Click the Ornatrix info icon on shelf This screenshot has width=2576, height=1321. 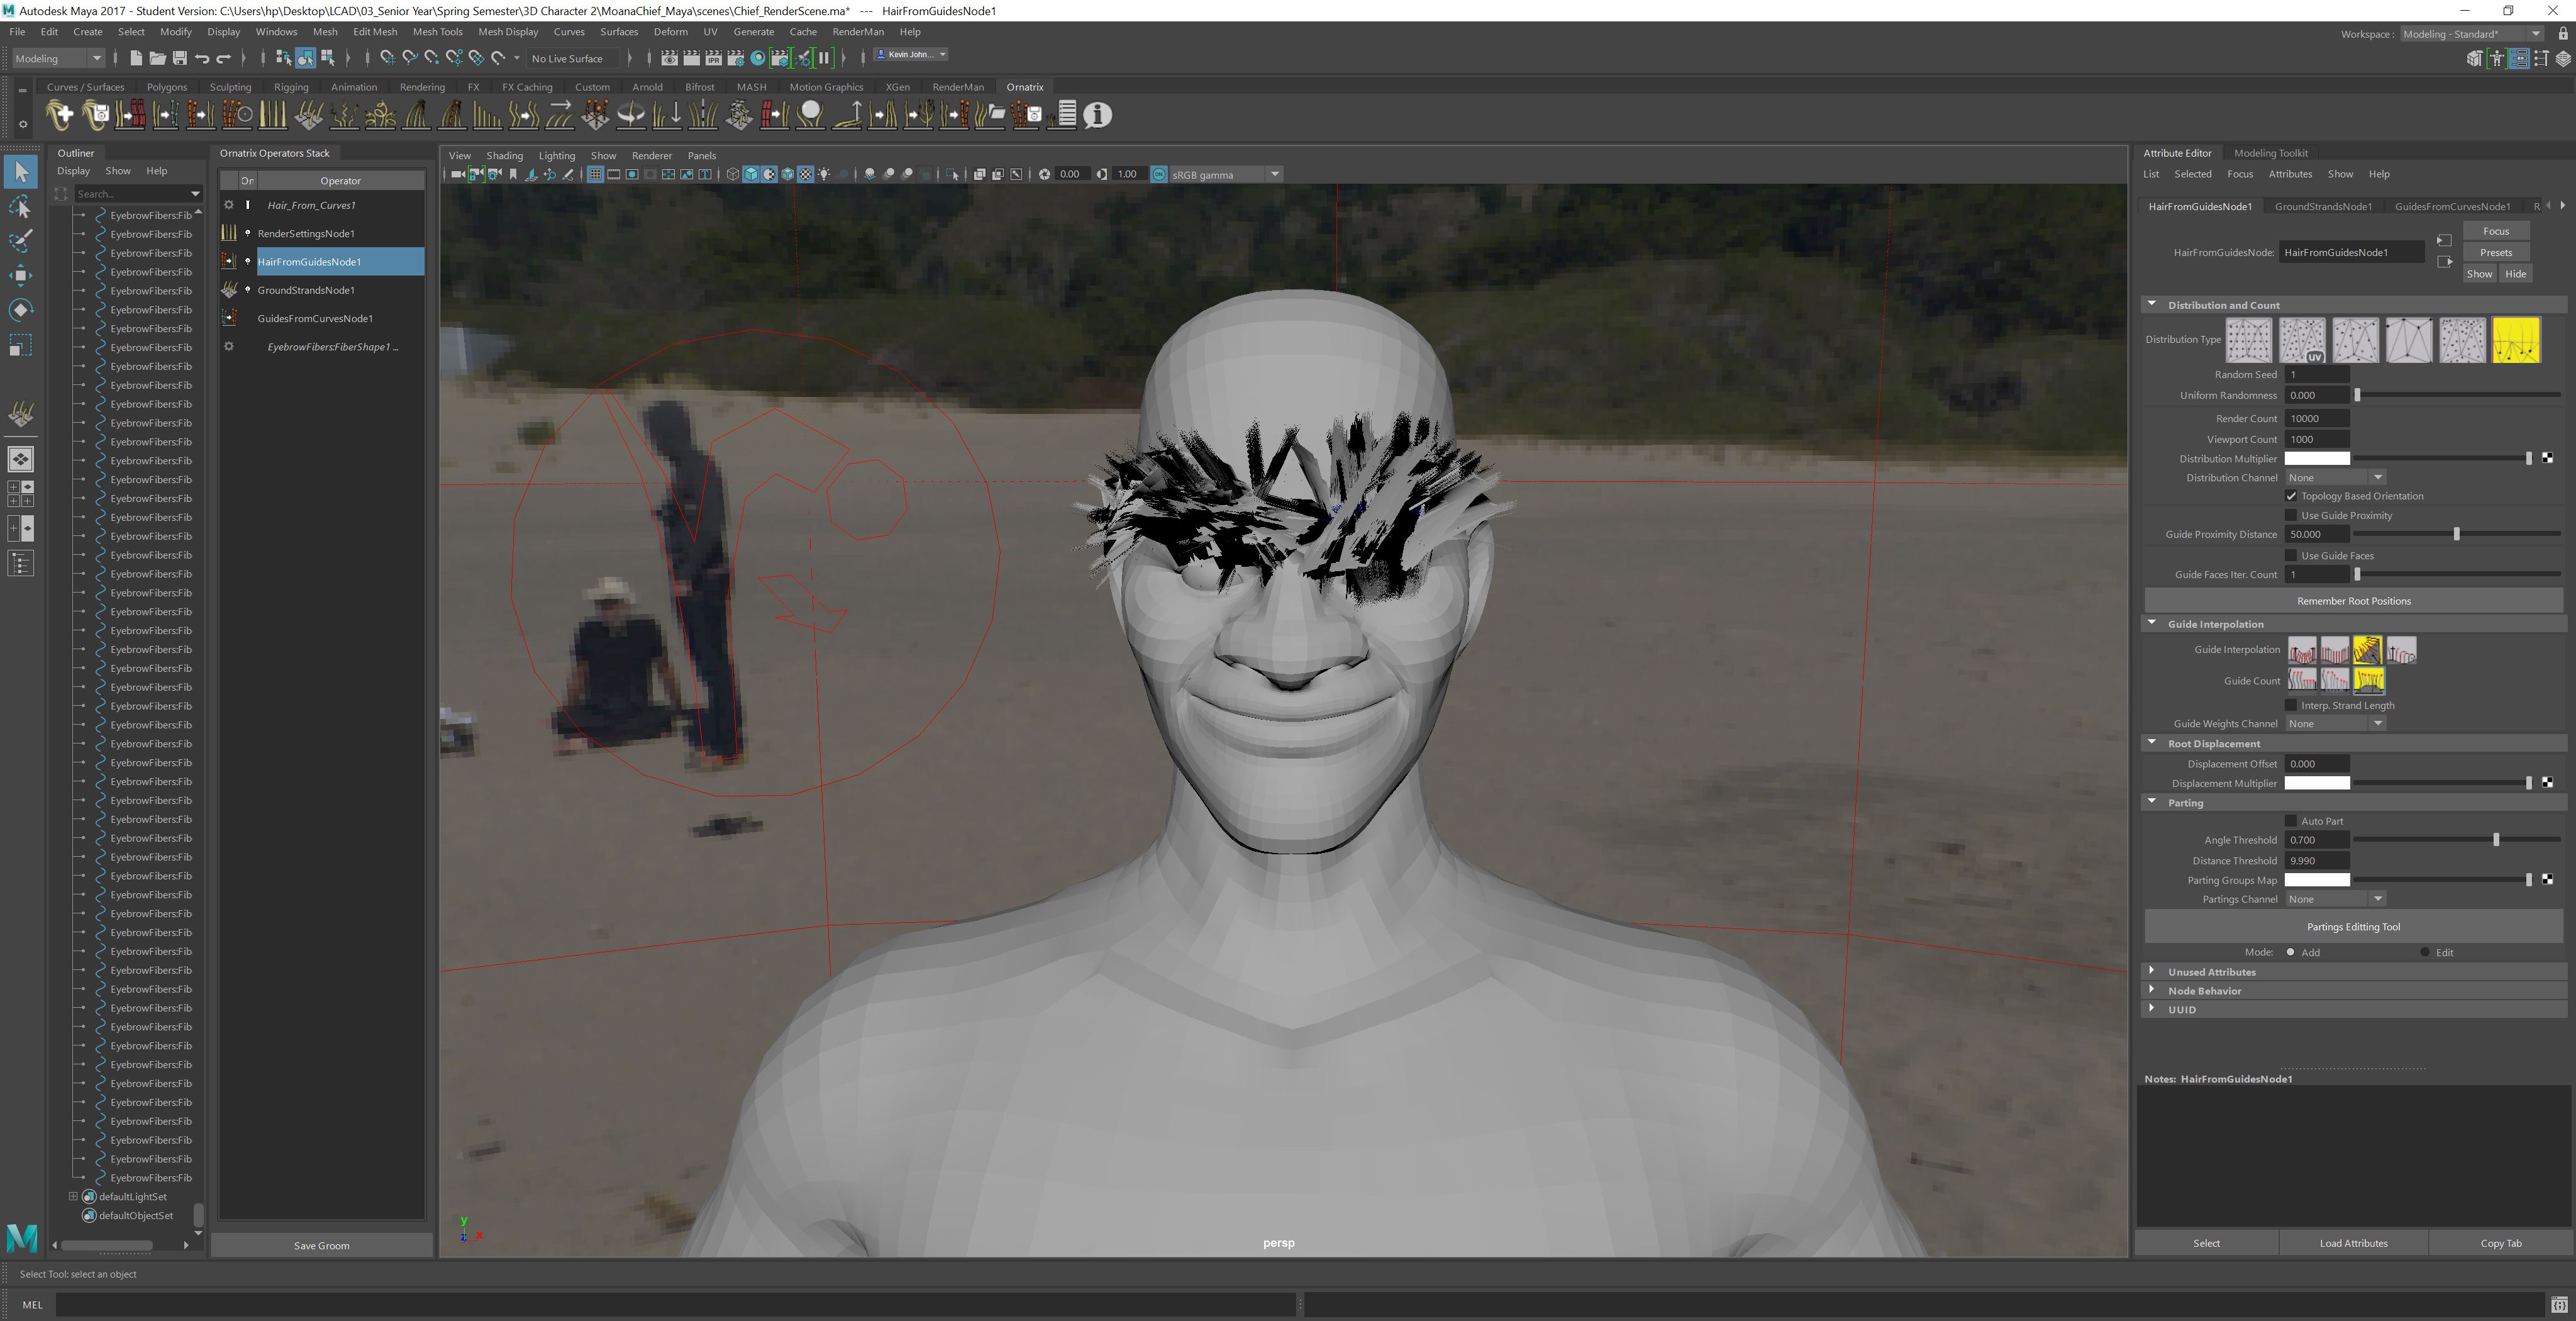(x=1097, y=115)
